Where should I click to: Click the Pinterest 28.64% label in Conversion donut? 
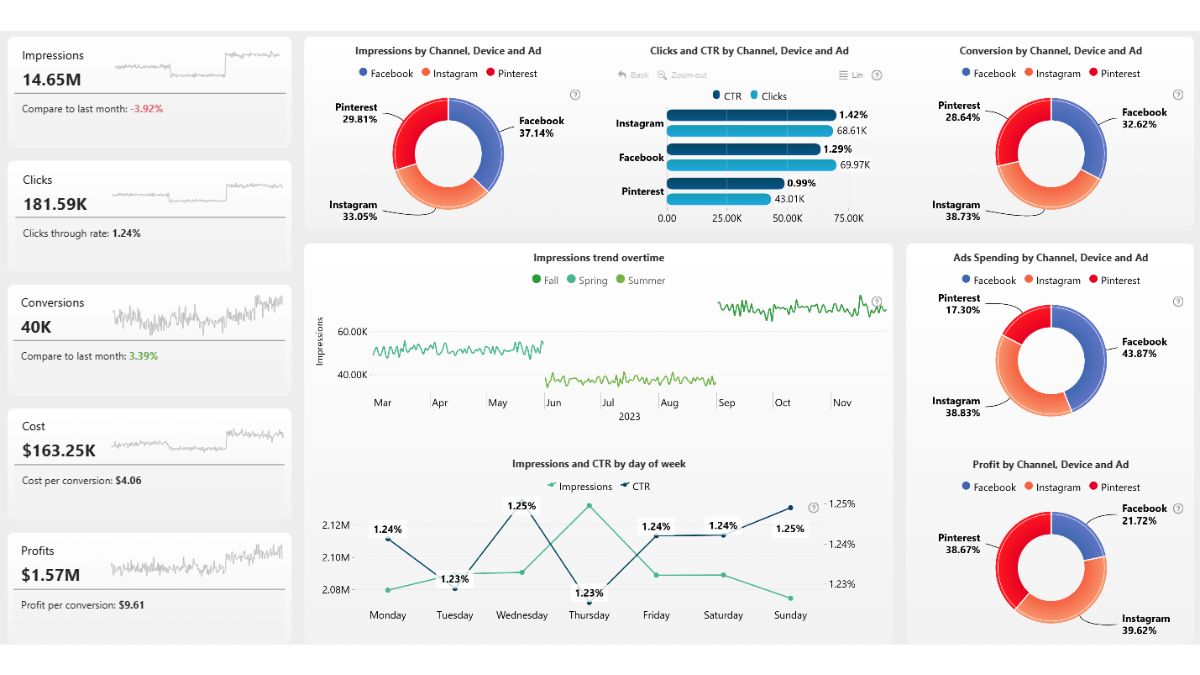[x=960, y=111]
